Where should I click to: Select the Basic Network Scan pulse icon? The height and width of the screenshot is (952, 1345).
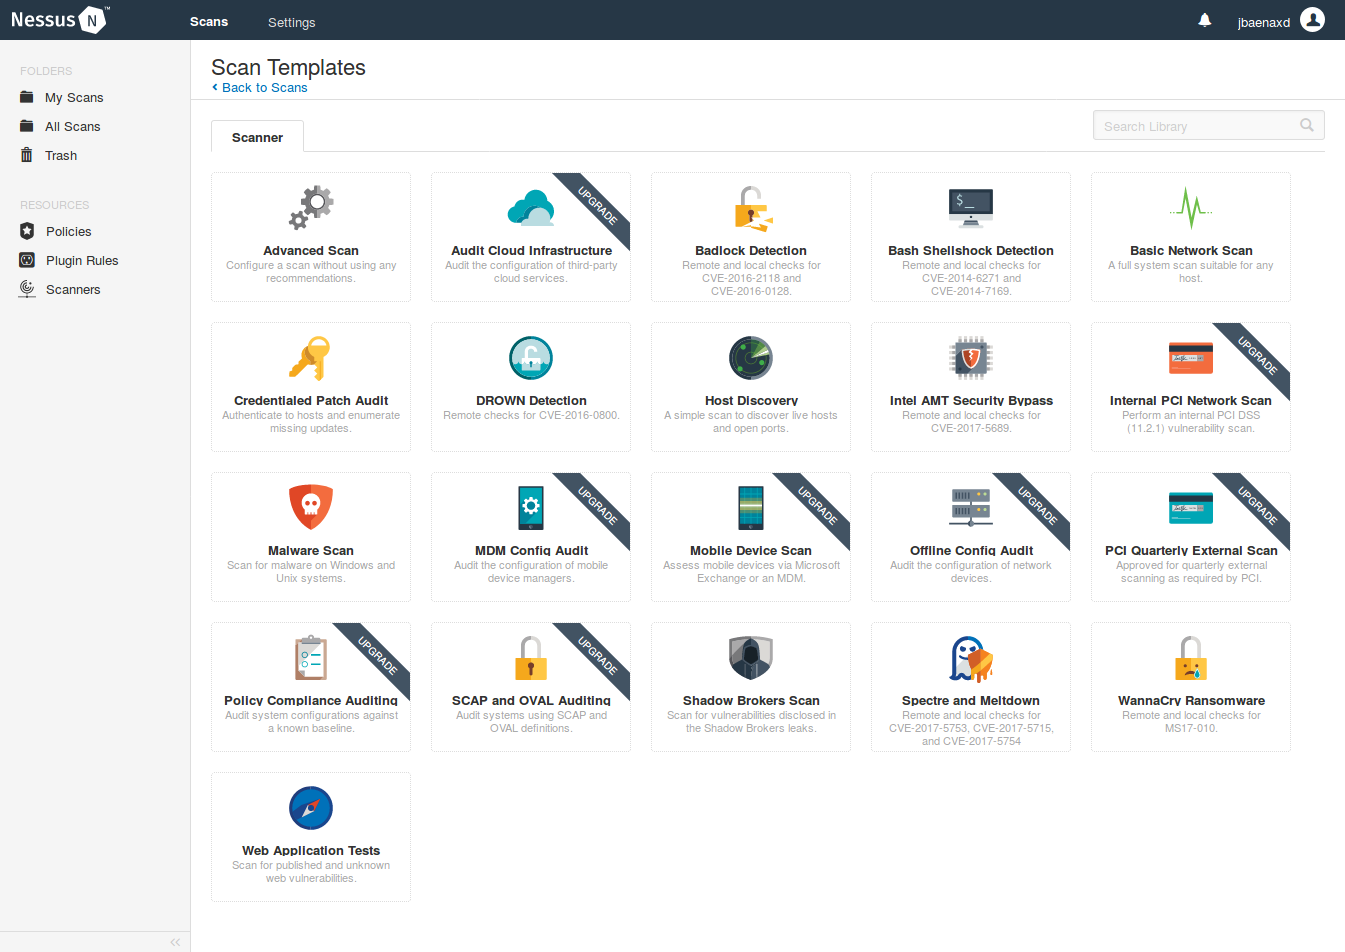(1191, 207)
